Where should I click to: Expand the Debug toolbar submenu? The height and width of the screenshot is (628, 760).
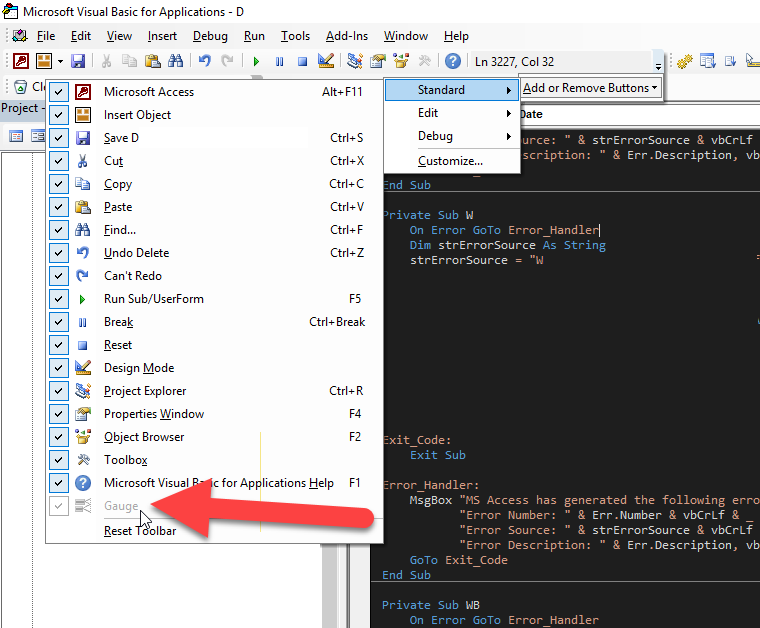tap(452, 136)
